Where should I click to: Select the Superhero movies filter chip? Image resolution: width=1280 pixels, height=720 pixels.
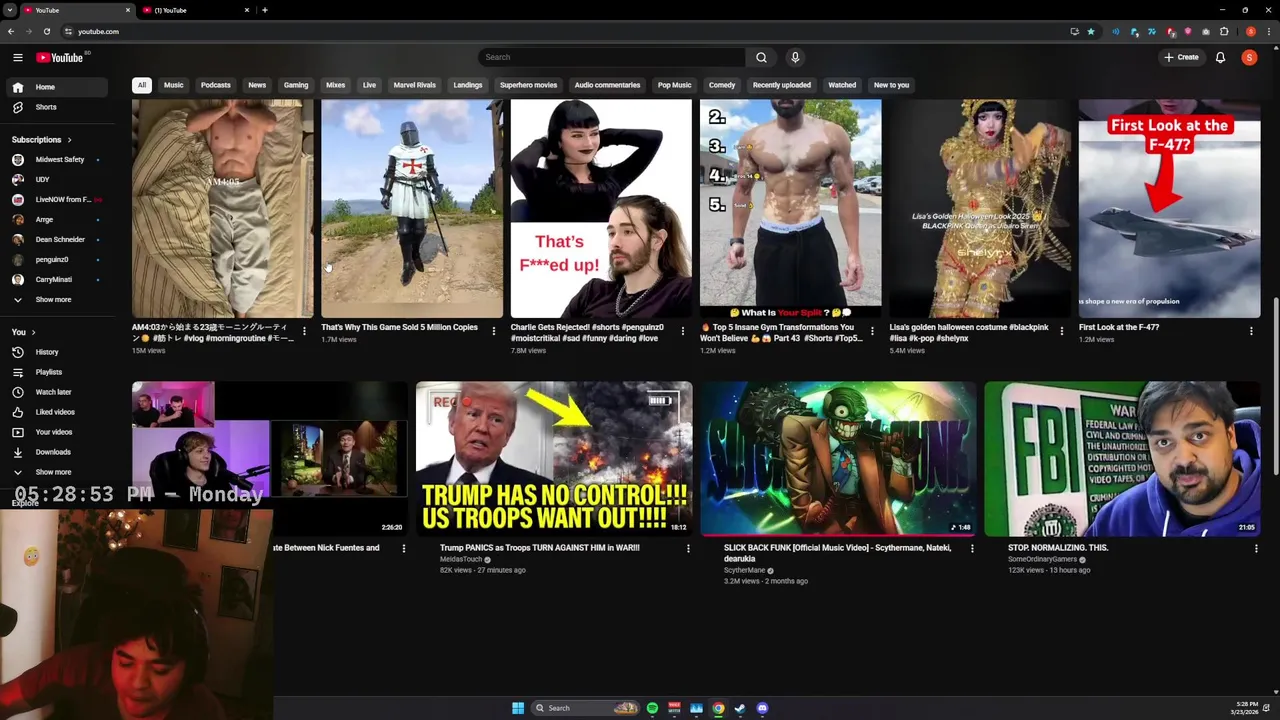click(528, 85)
